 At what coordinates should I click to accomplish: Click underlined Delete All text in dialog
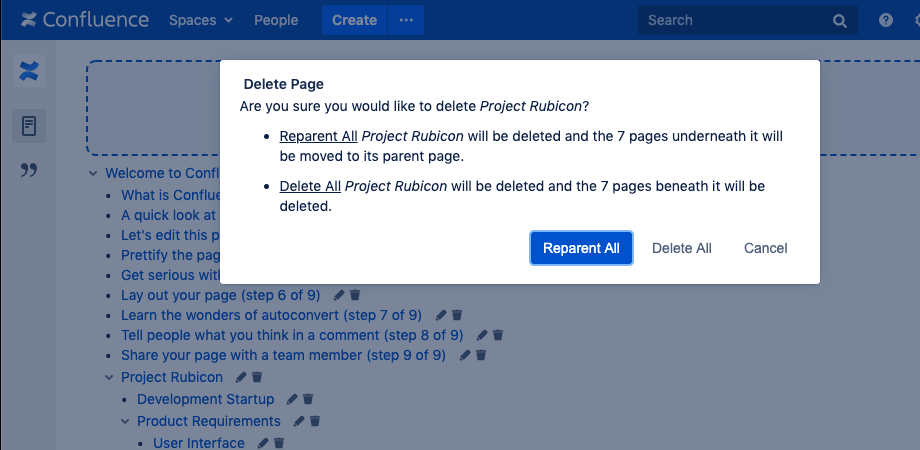(310, 187)
